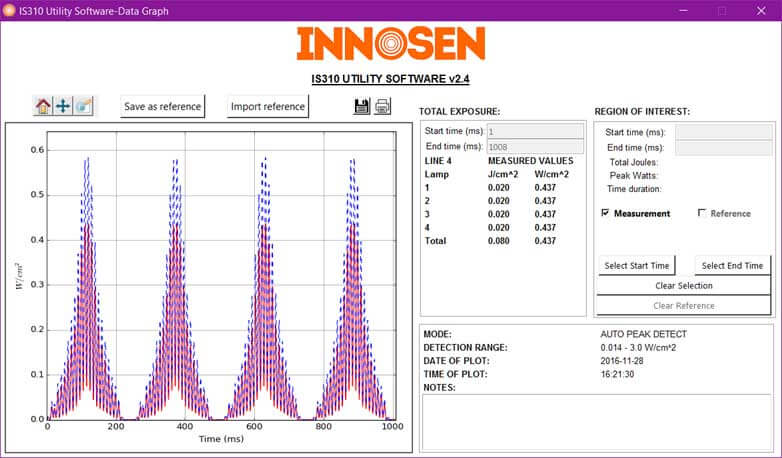Click Save as reference button
Screen dimensions: 782x458
pos(163,106)
